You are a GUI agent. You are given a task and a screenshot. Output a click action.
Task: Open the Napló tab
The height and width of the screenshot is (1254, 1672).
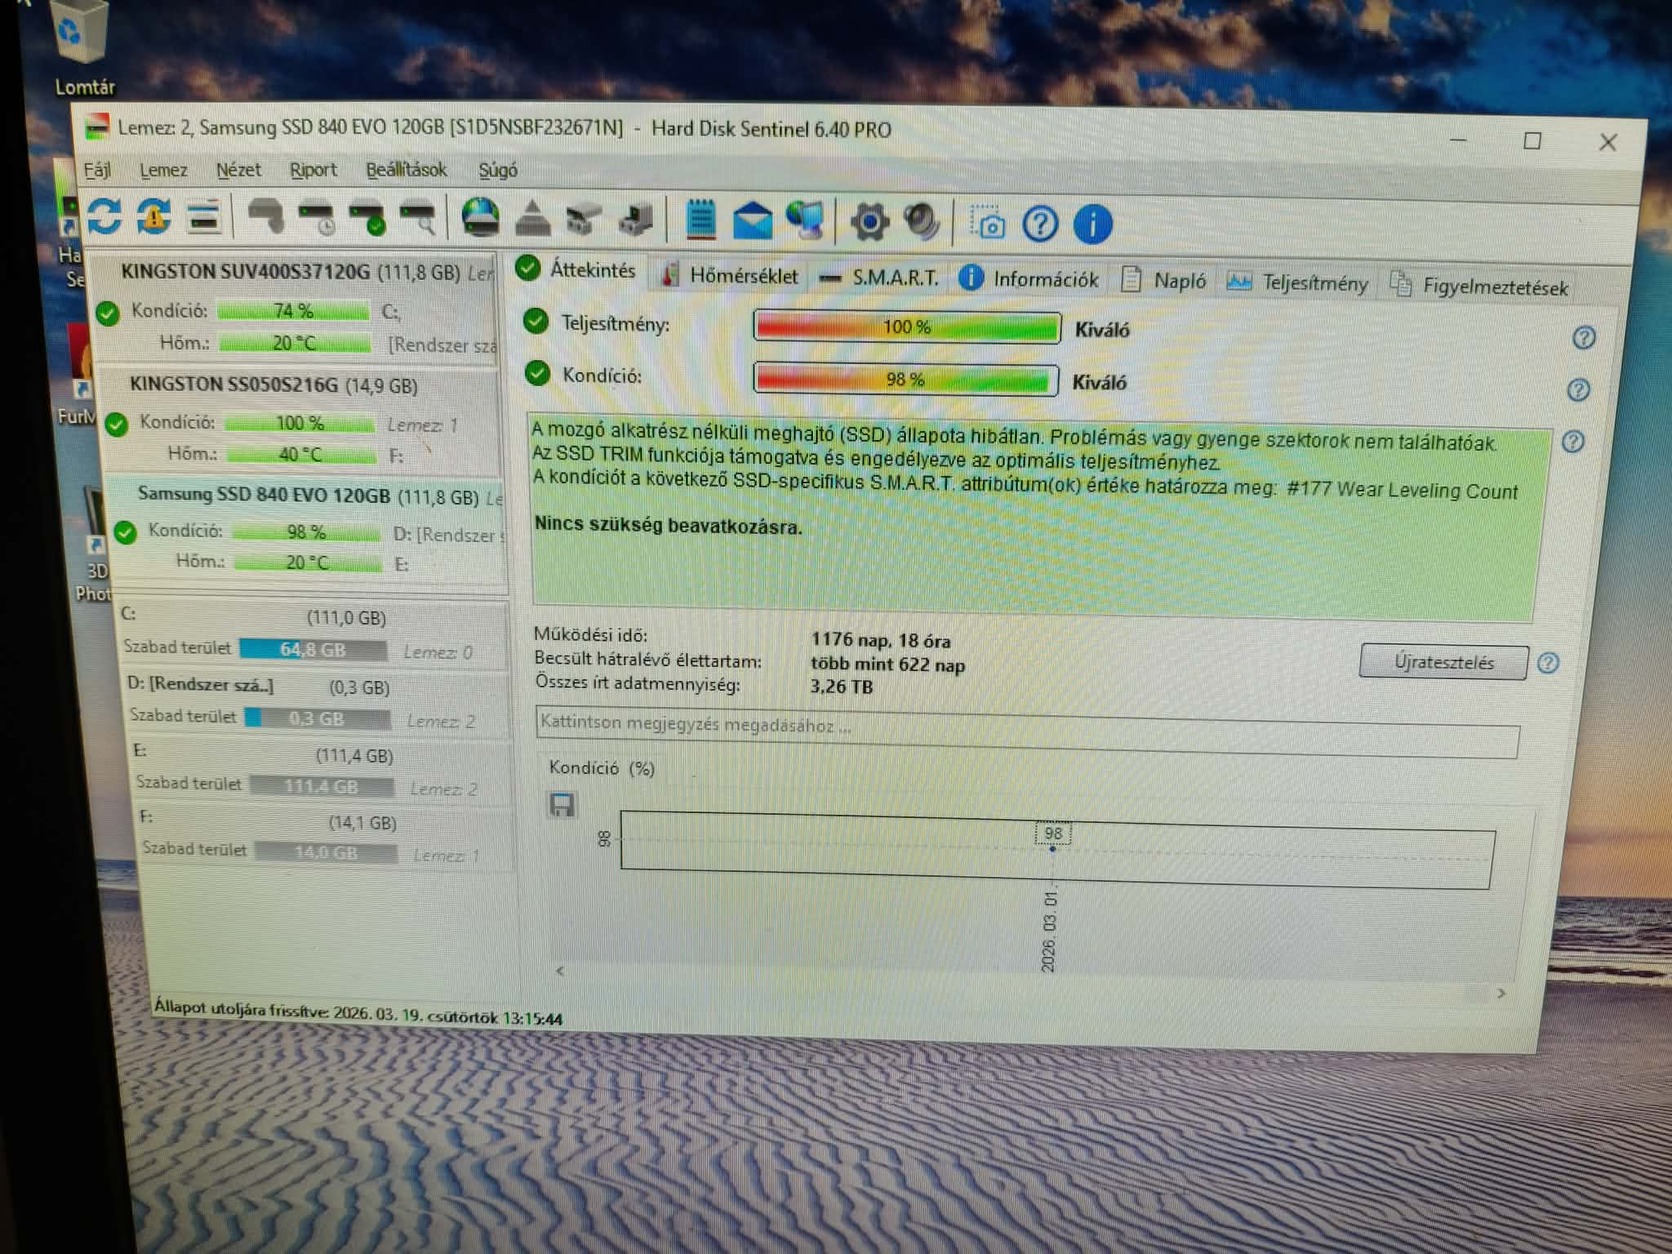pyautogui.click(x=1164, y=281)
